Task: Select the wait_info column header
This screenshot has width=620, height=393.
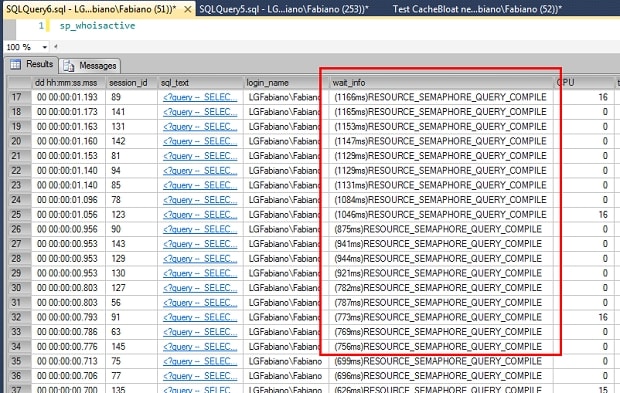Action: 441,83
